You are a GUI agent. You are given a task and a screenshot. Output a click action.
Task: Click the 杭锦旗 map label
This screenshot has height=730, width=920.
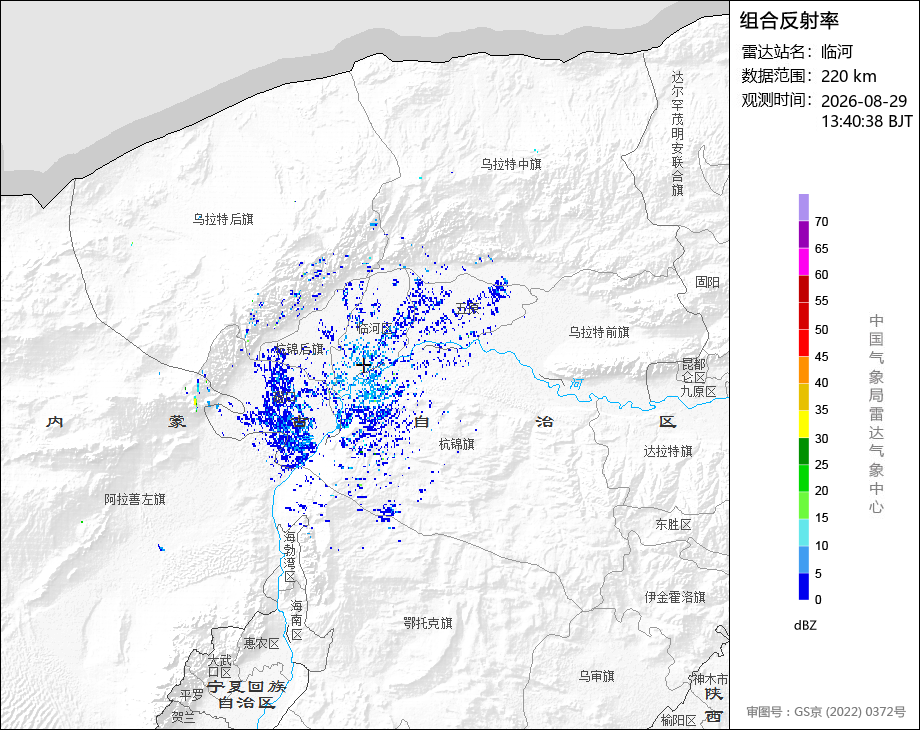[456, 445]
